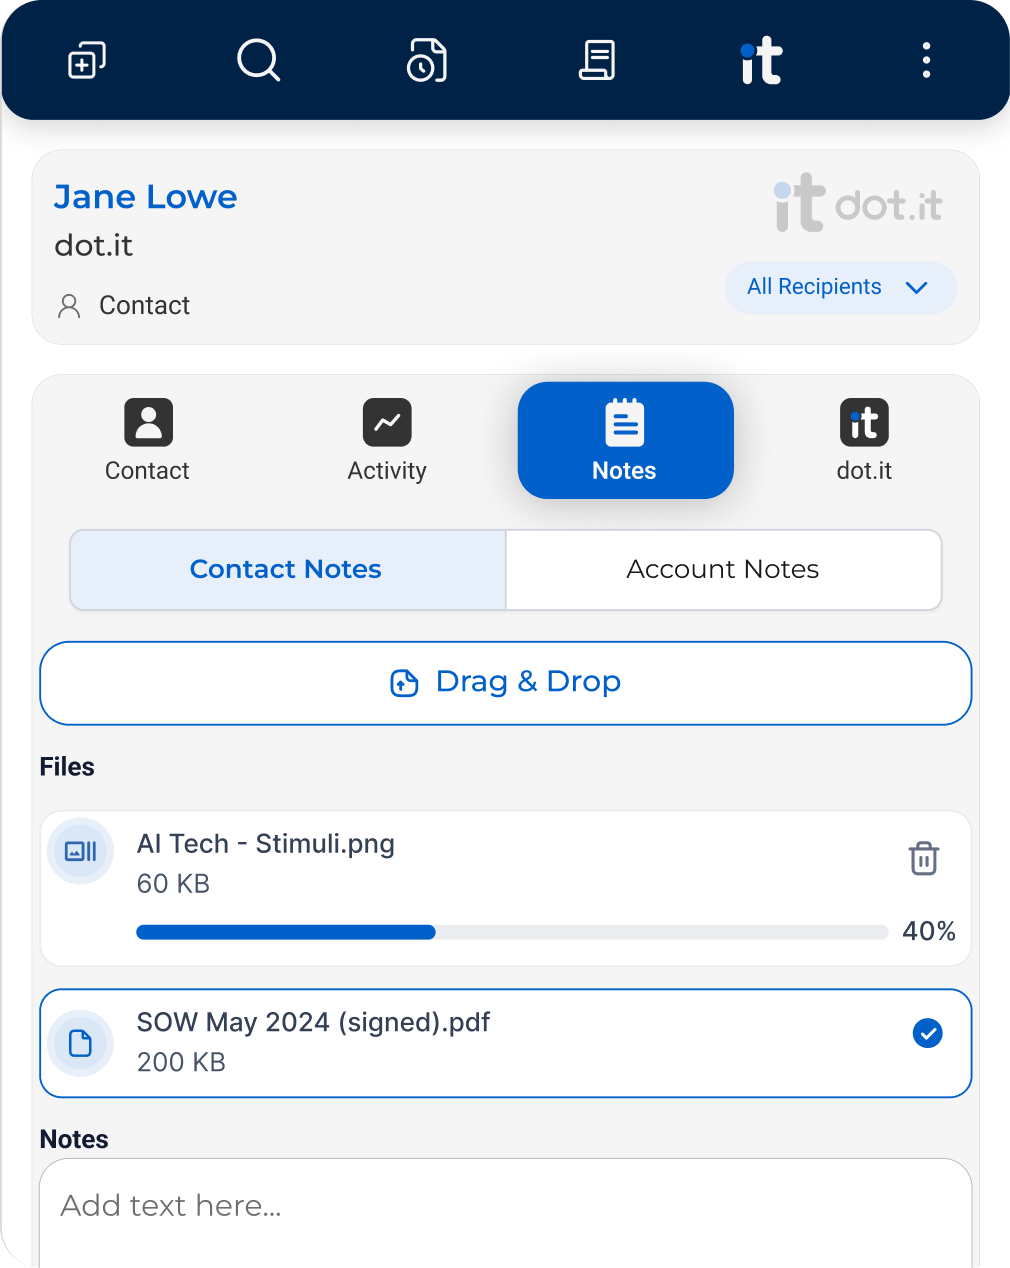Screen dimensions: 1010x1268
Task: Open Jane Lowe's contact name link
Action: click(145, 197)
